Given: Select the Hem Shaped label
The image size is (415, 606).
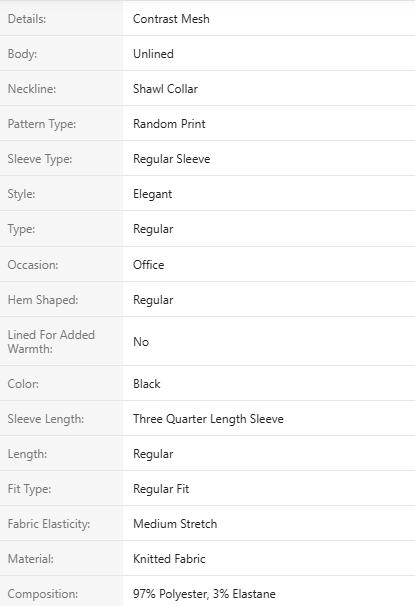Looking at the screenshot, I should (x=43, y=300).
